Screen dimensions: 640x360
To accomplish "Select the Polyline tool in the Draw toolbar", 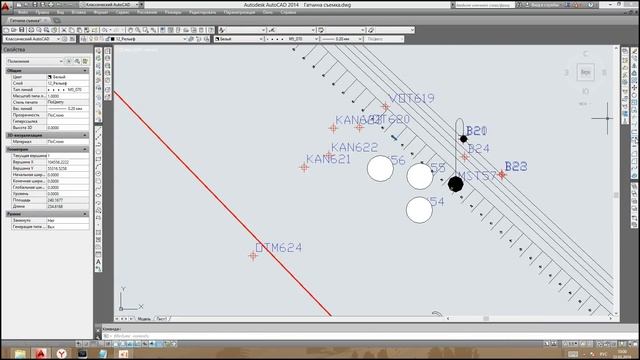I will (x=98, y=145).
